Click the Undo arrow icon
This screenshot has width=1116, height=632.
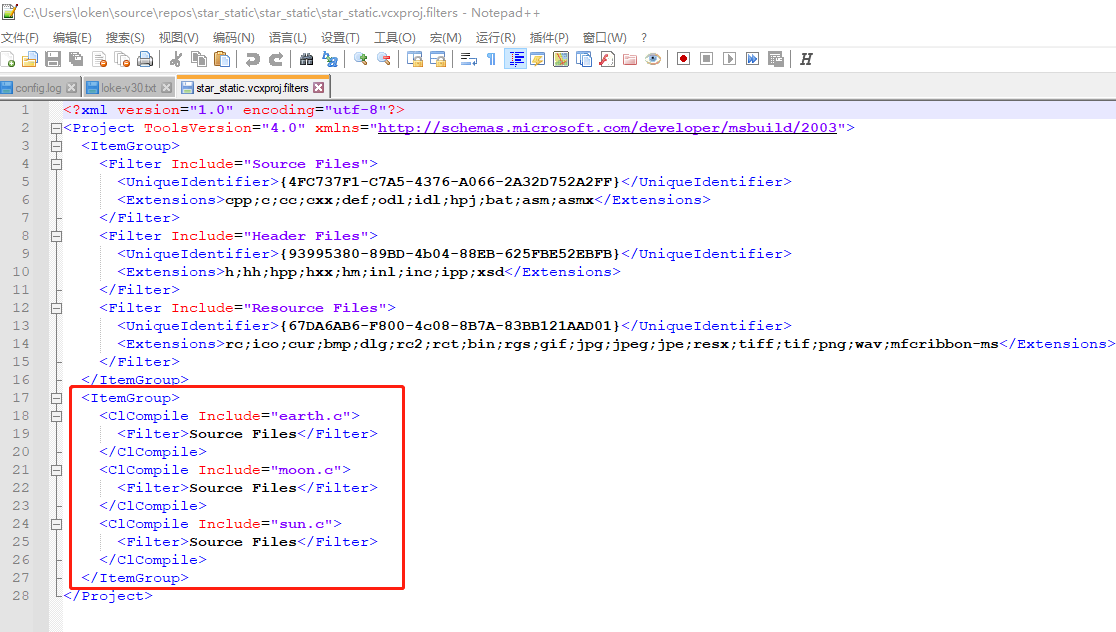[253, 59]
